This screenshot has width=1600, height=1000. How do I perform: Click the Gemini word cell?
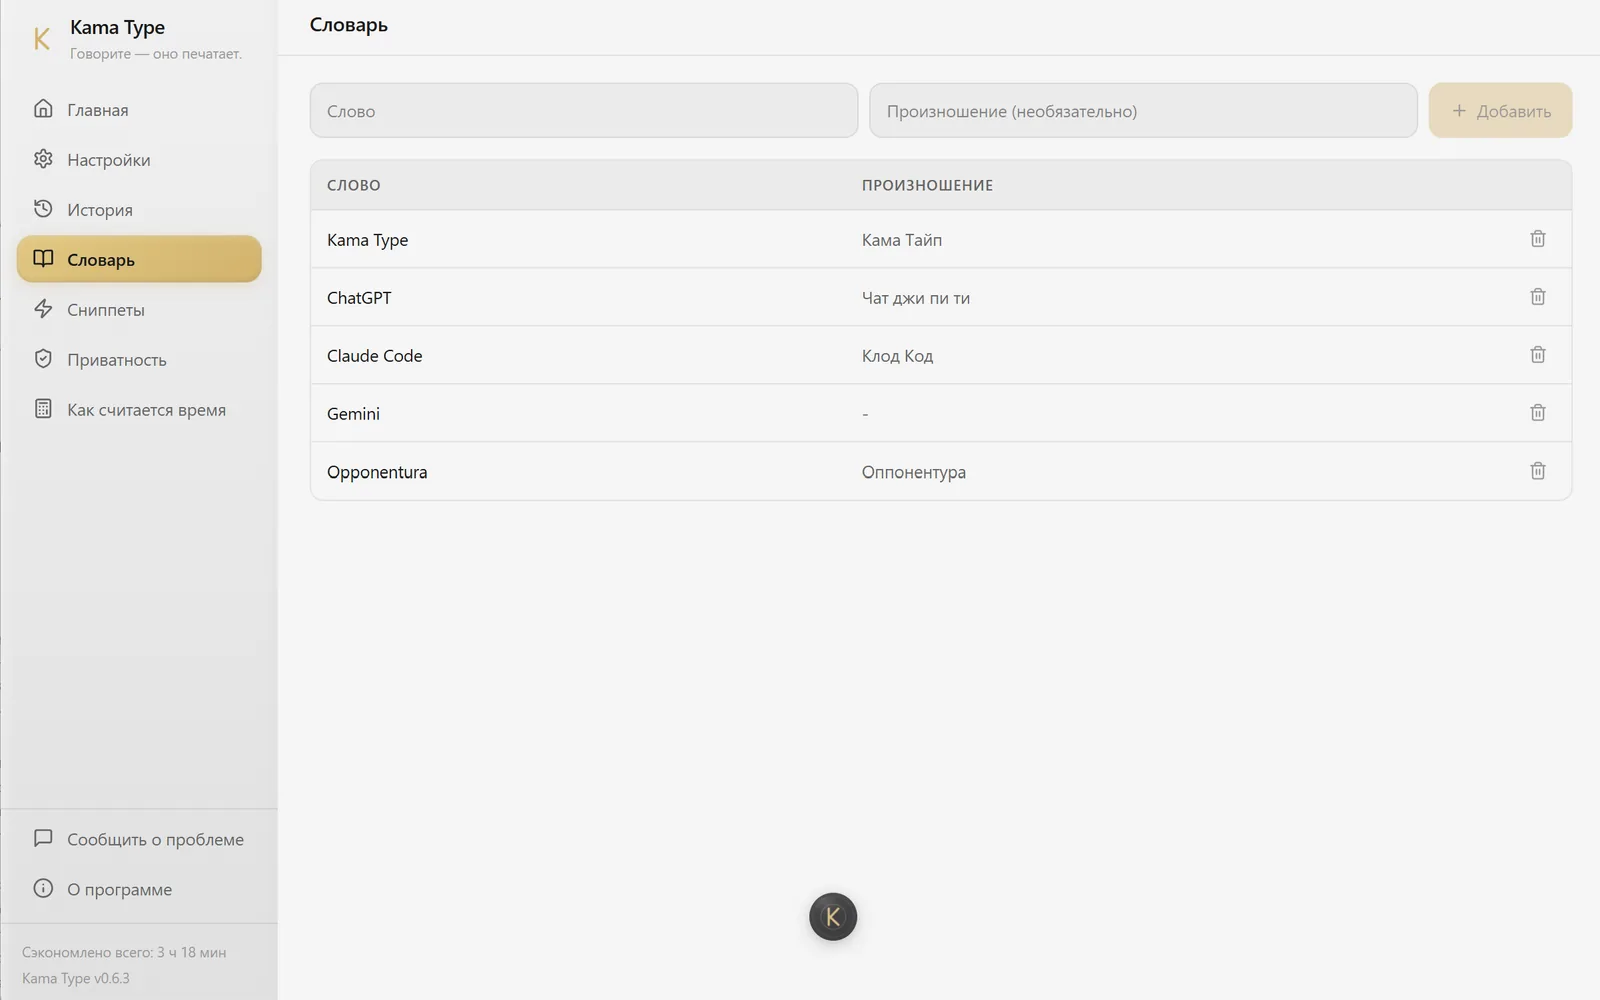click(353, 414)
